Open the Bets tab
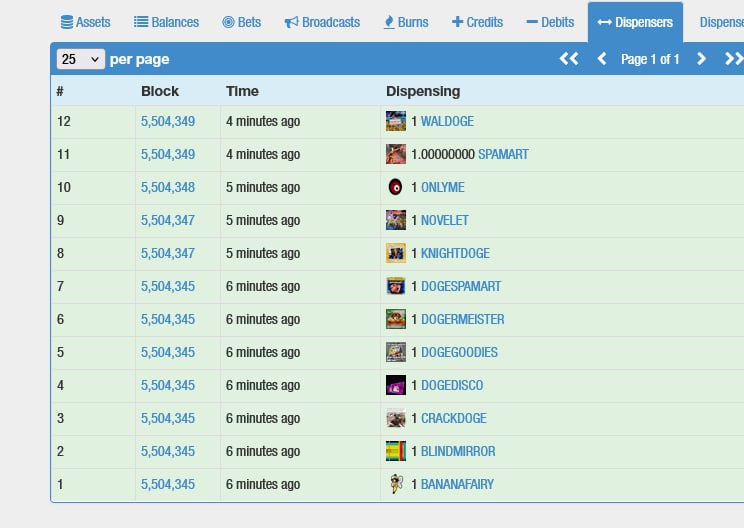This screenshot has width=744, height=528. tap(242, 22)
